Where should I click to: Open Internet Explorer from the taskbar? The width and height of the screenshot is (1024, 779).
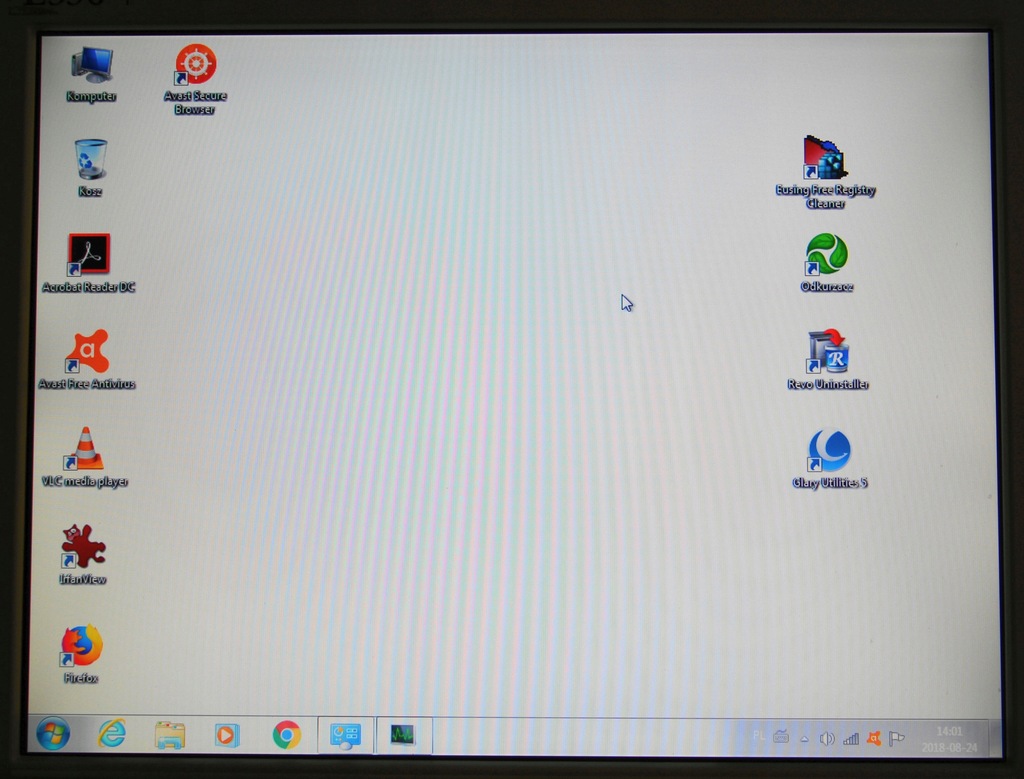[x=112, y=735]
